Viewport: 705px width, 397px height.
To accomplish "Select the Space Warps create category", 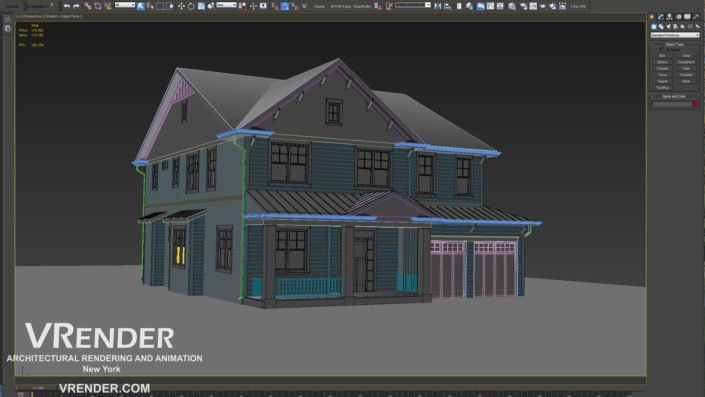I will 690,27.
